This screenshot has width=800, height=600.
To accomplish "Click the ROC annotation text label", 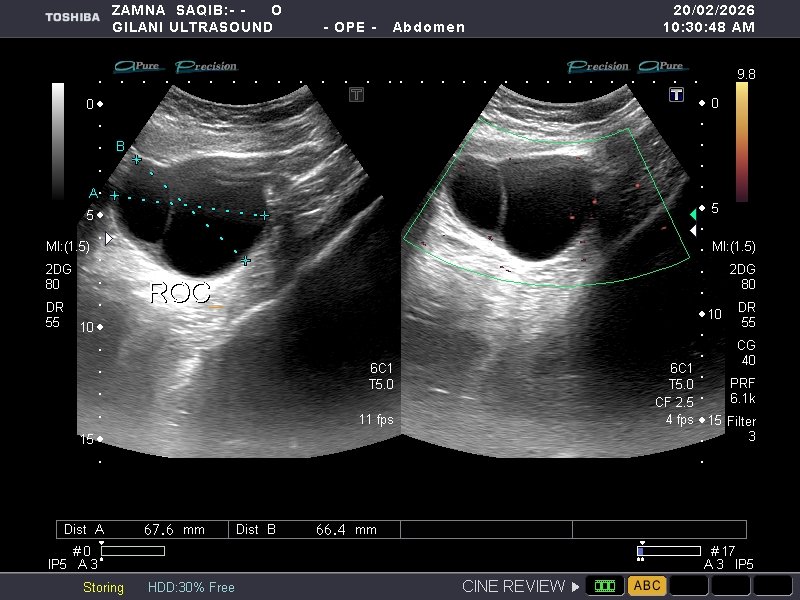I will coord(181,293).
